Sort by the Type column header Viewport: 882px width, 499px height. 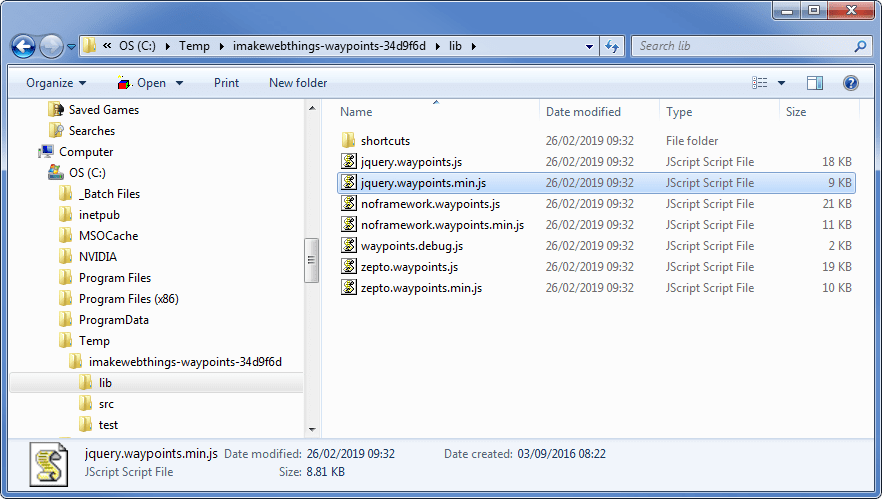pyautogui.click(x=679, y=112)
